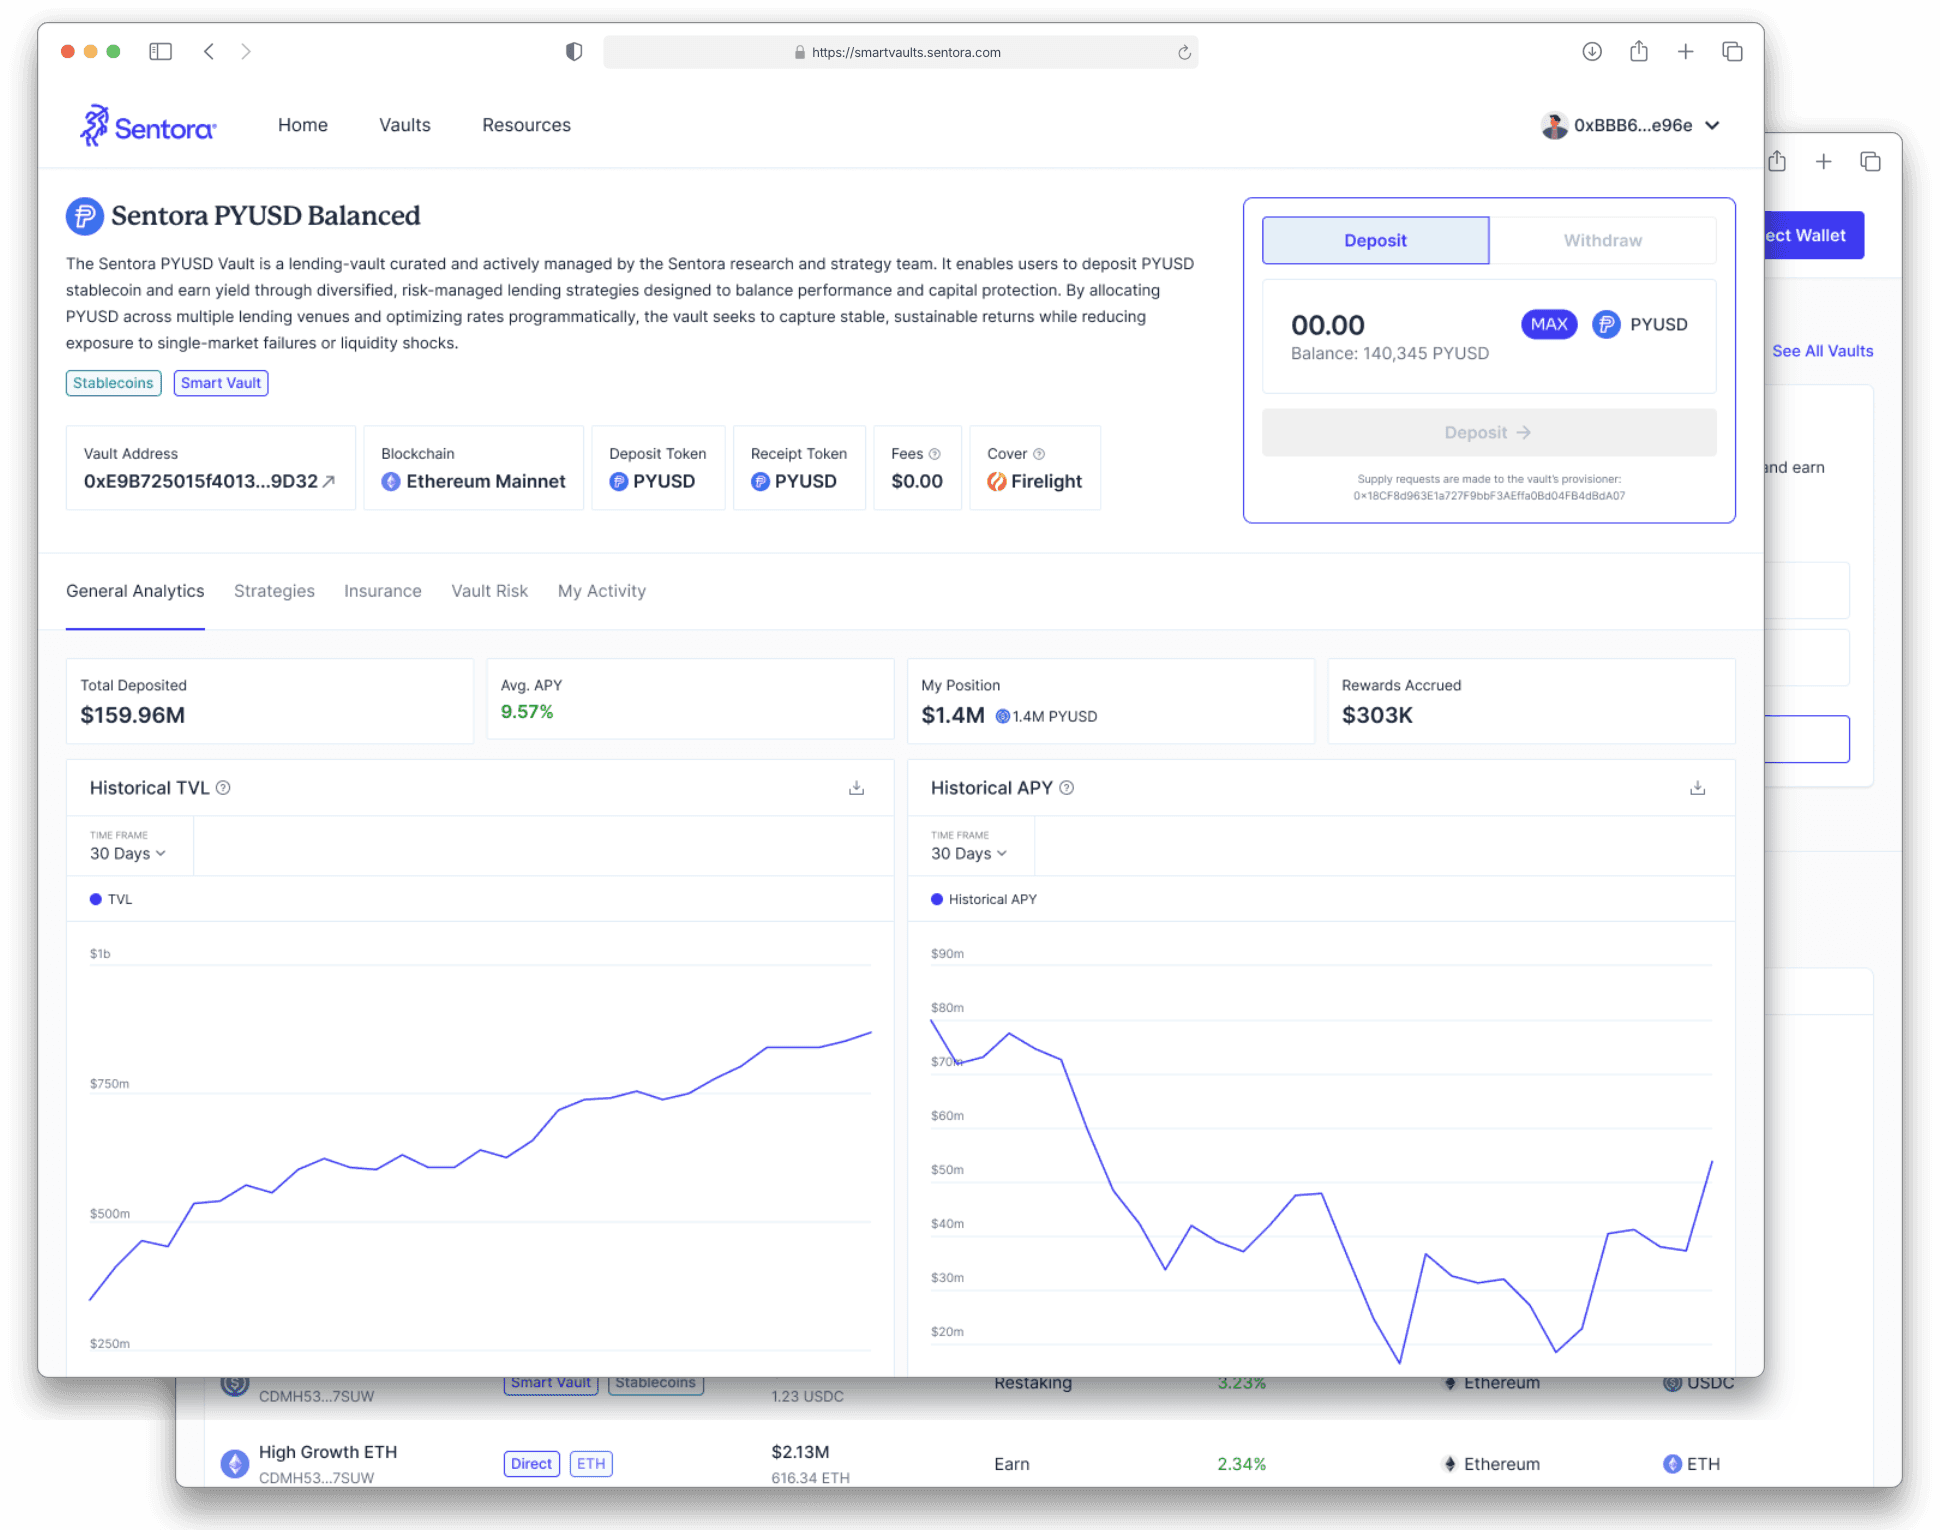The height and width of the screenshot is (1530, 1940).
Task: Click Historical APY help info icon
Action: [1067, 788]
